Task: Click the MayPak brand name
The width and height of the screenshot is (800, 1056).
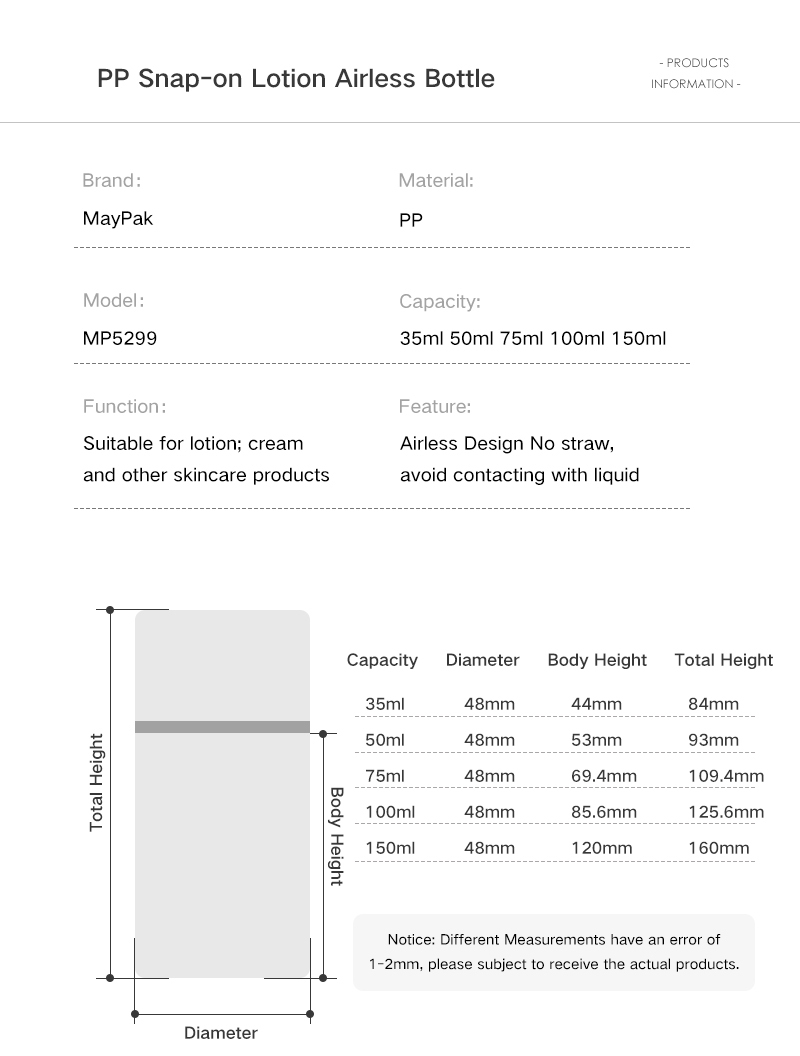Action: click(118, 219)
